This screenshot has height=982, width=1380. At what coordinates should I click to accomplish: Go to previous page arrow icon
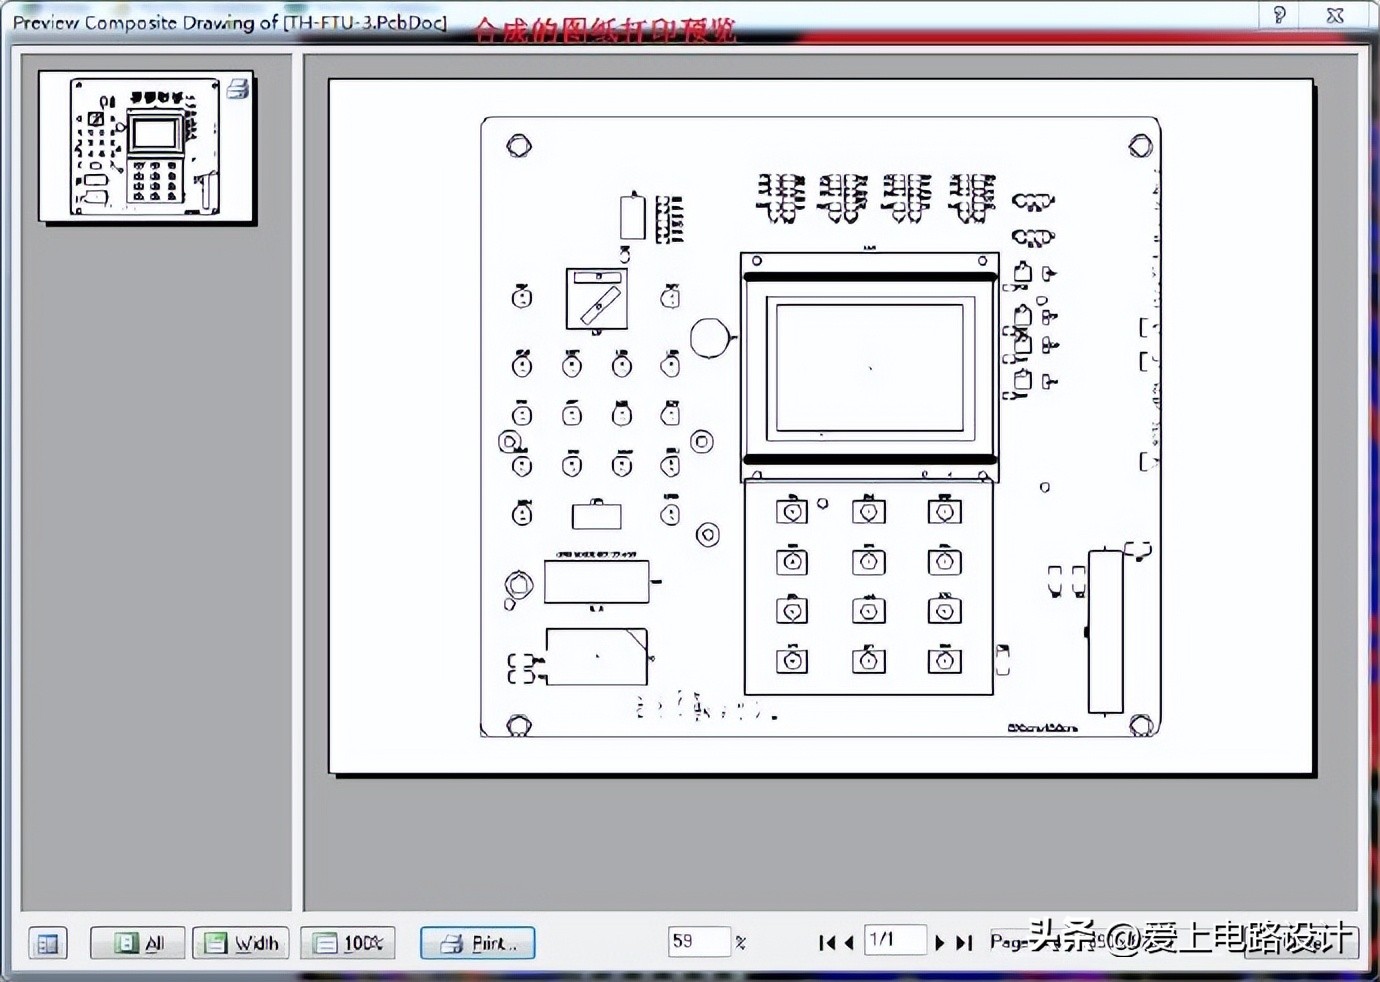[x=847, y=942]
